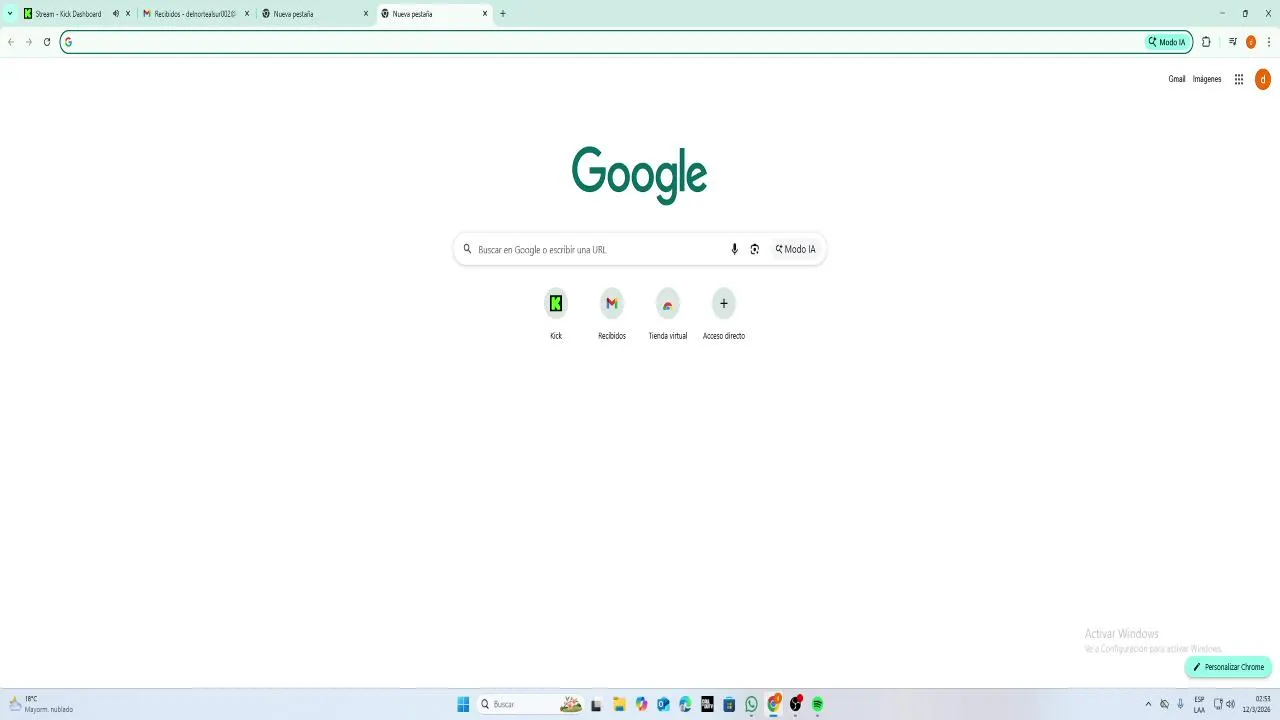Open the Kick shortcut tile
The image size is (1280, 720).
(x=556, y=314)
